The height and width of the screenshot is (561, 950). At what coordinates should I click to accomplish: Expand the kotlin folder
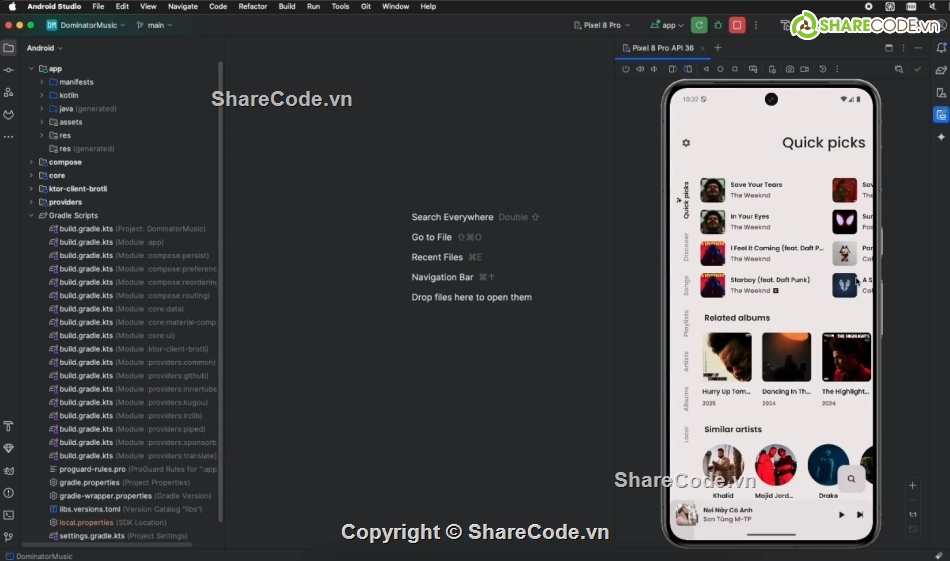coord(42,95)
